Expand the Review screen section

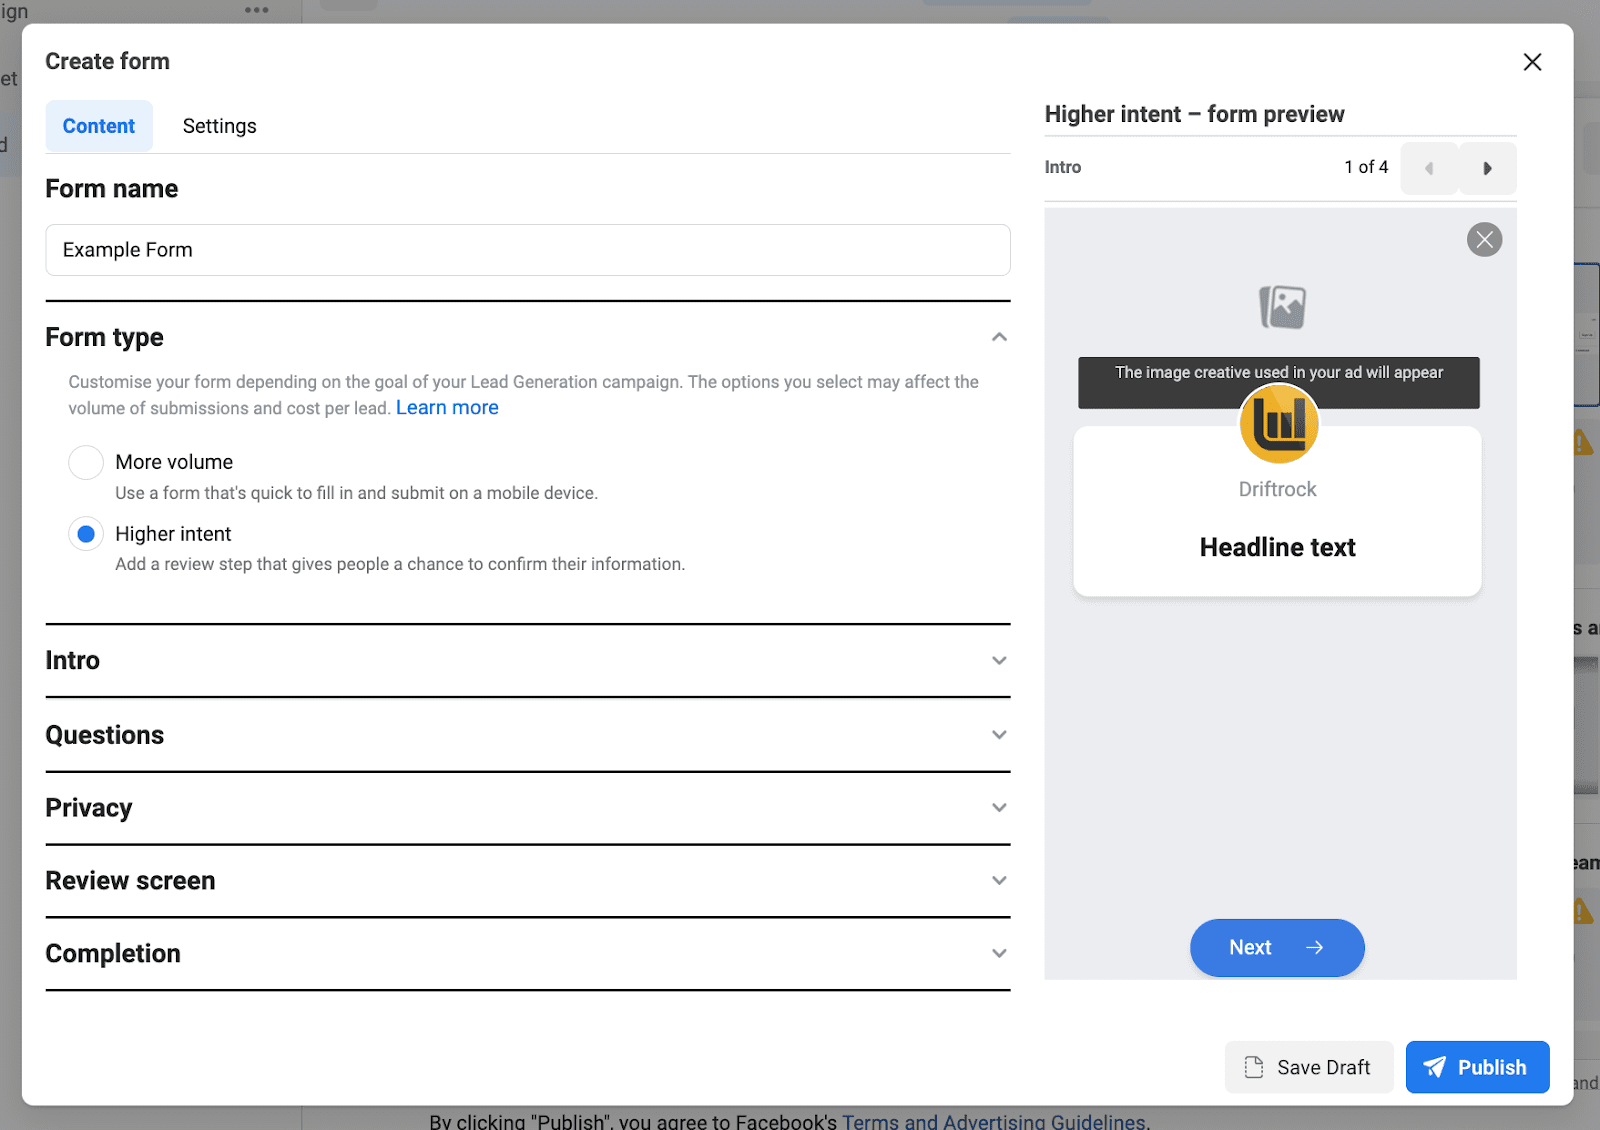tap(999, 881)
